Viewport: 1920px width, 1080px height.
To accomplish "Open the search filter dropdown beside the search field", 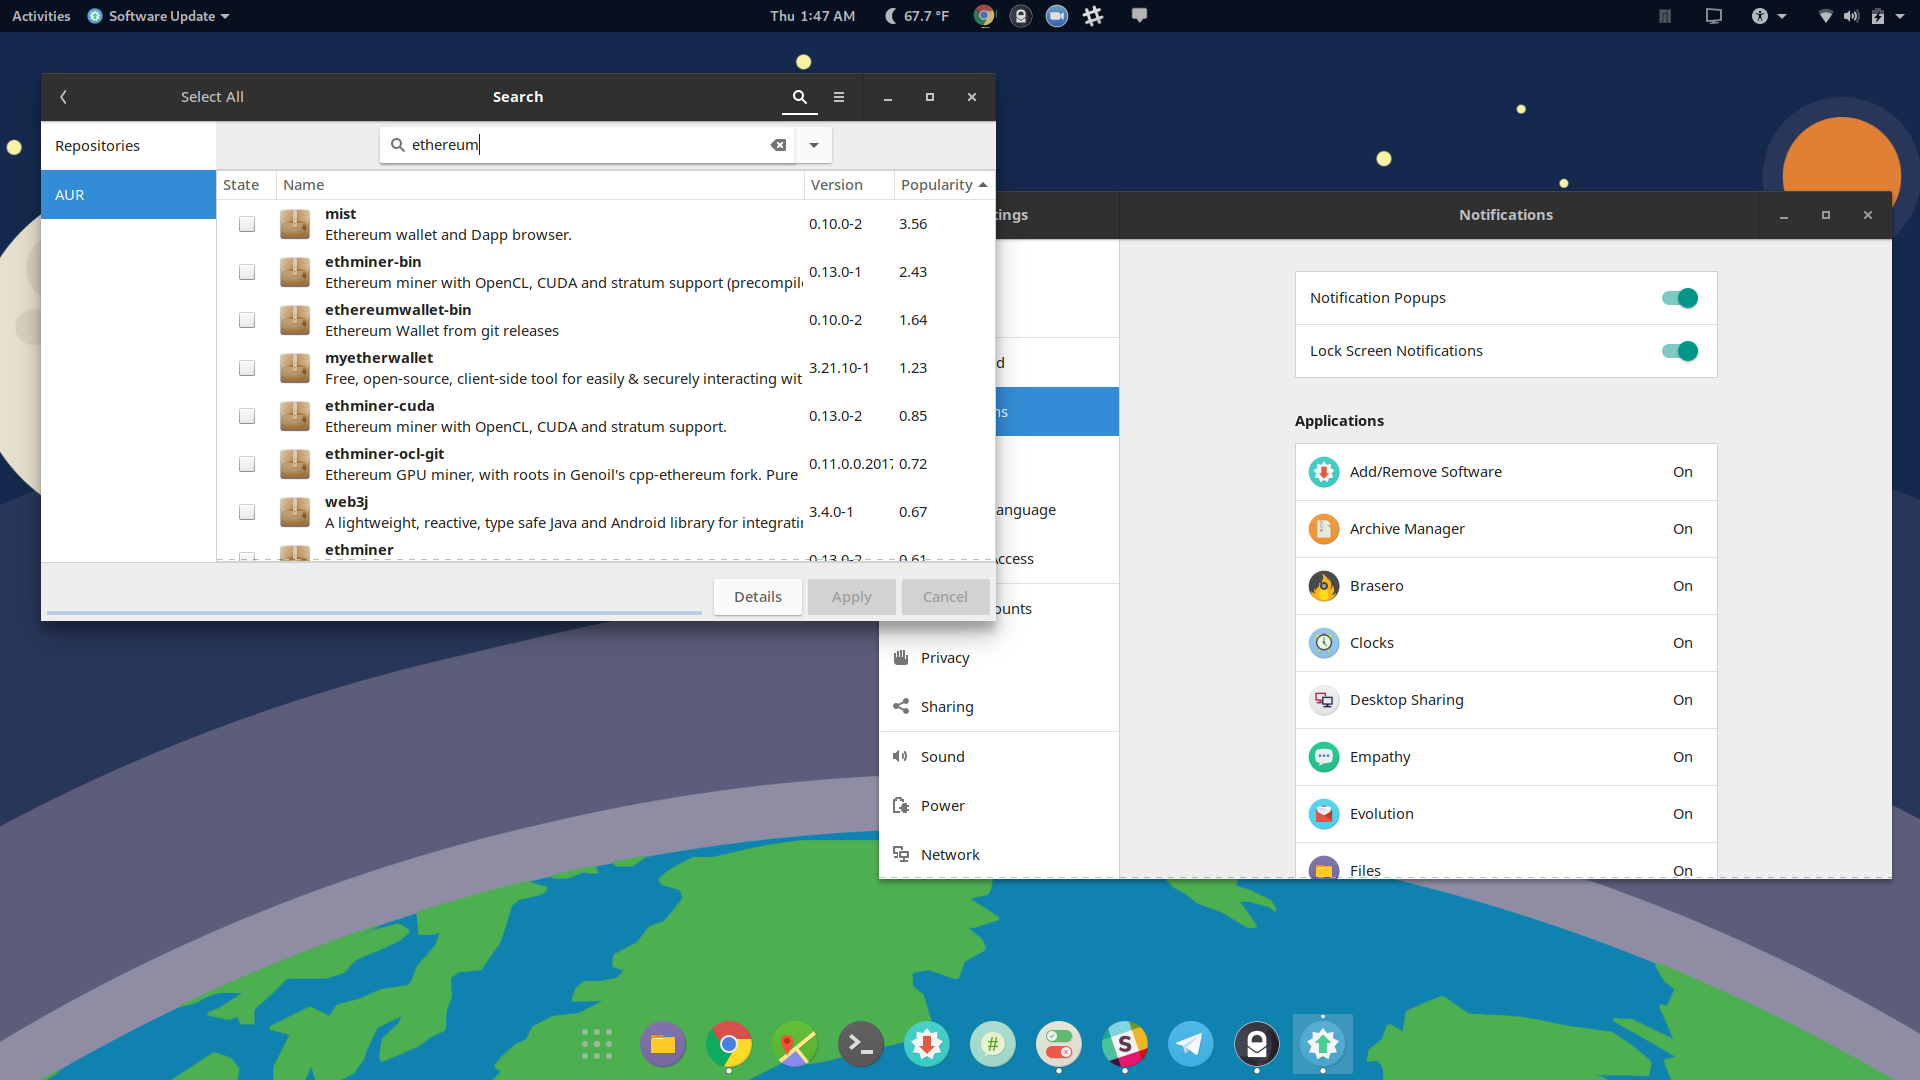I will pyautogui.click(x=813, y=145).
